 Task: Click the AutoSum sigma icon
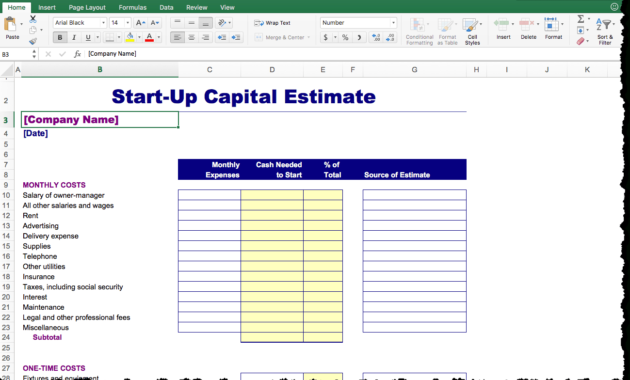pos(581,19)
